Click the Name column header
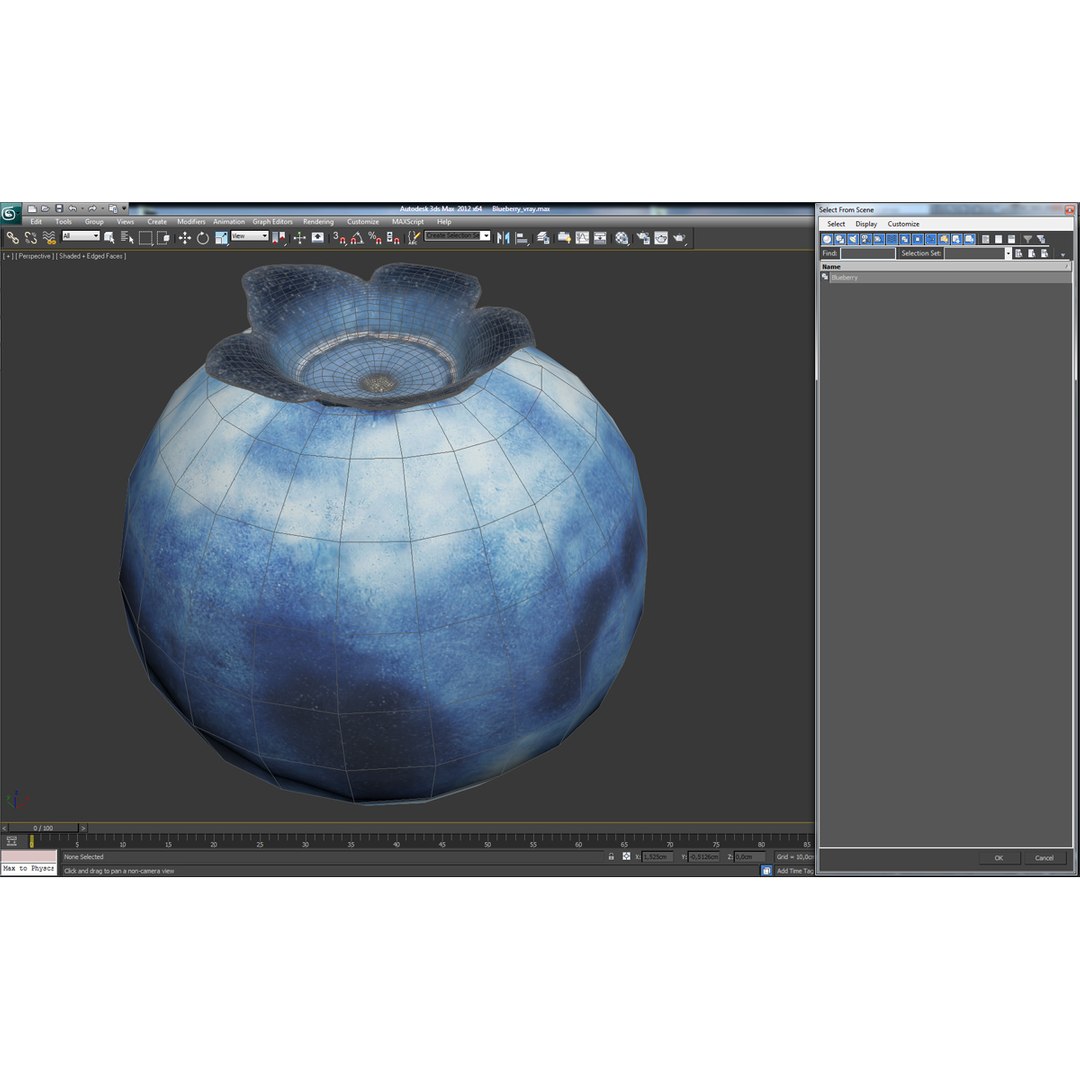The image size is (1080, 1080). pos(944,267)
